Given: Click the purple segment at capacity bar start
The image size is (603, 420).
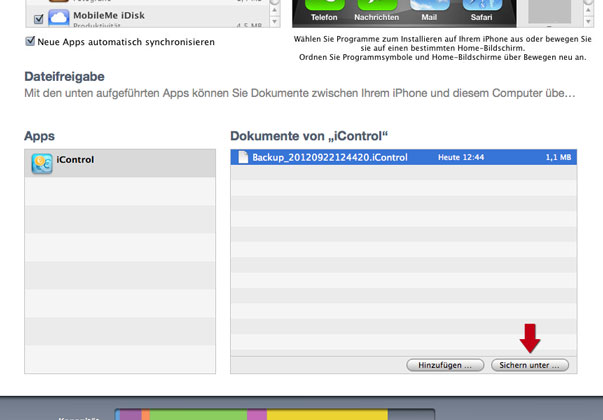Looking at the screenshot, I should (130, 415).
